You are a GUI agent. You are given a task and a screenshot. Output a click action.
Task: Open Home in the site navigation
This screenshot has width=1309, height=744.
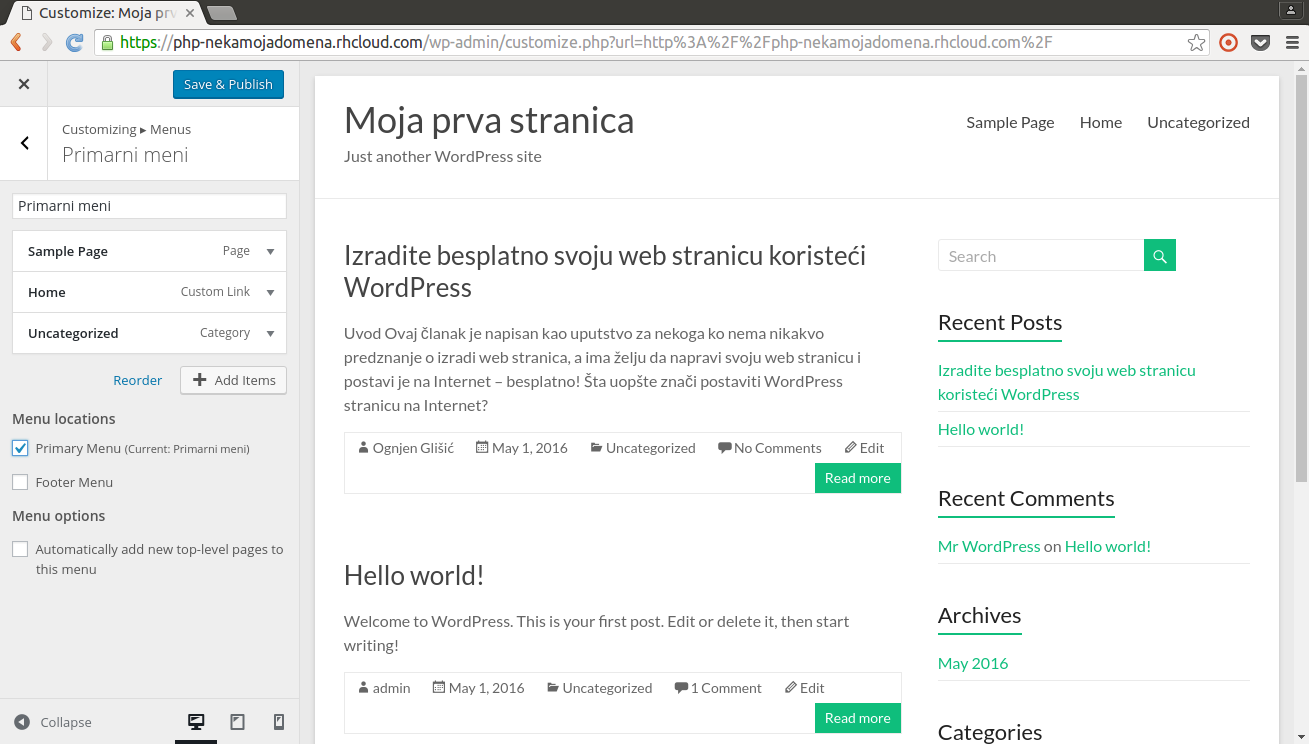pos(1101,122)
